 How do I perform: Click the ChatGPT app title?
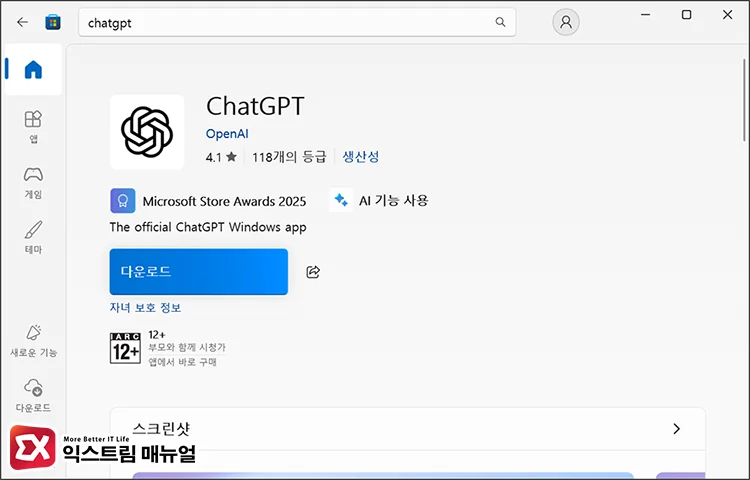click(255, 106)
